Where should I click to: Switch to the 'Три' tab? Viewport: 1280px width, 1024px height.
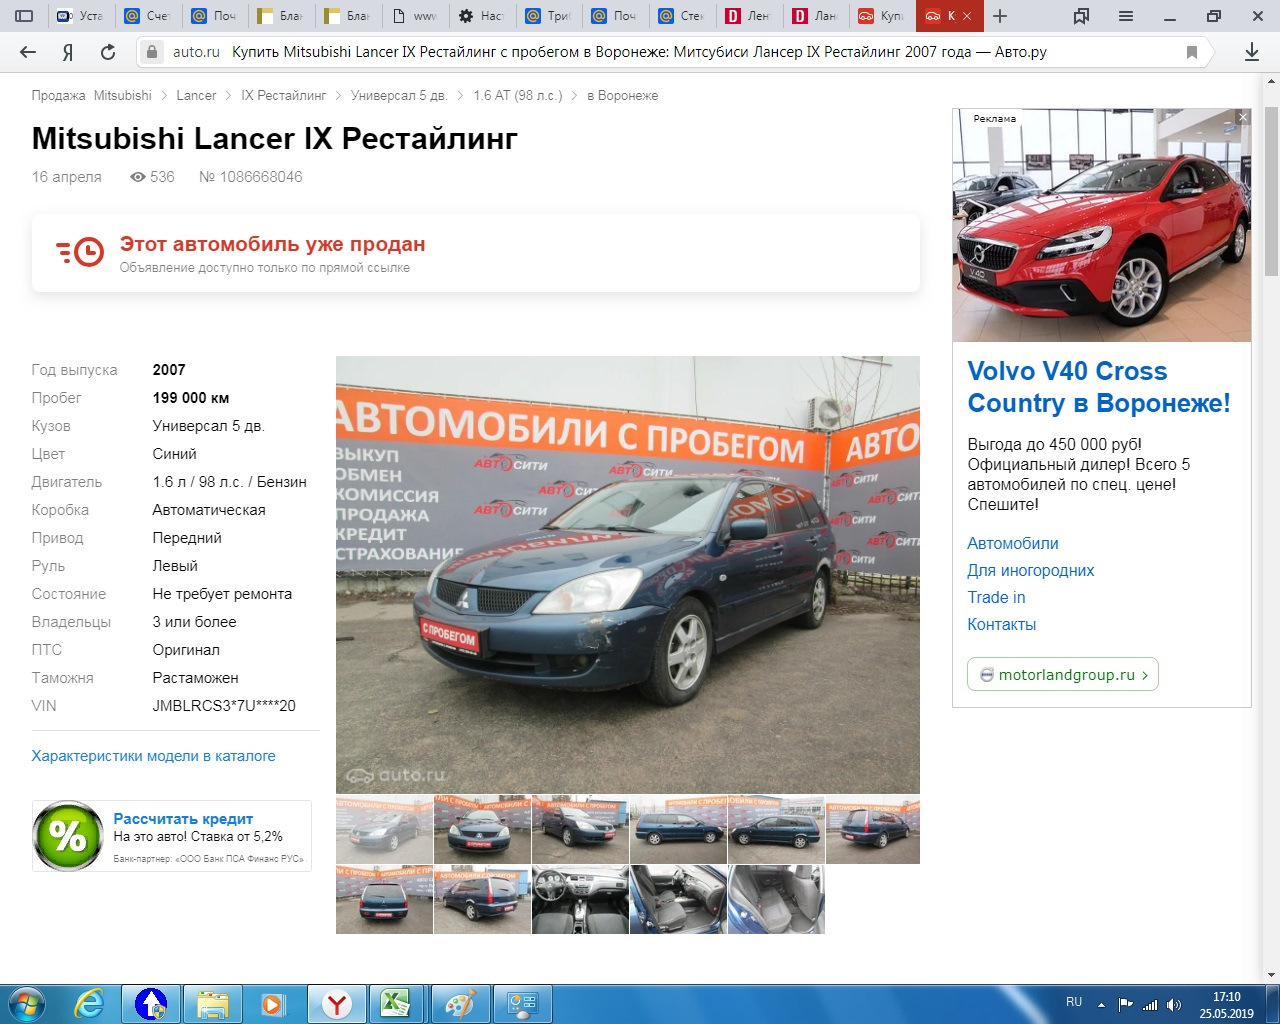pyautogui.click(x=548, y=16)
